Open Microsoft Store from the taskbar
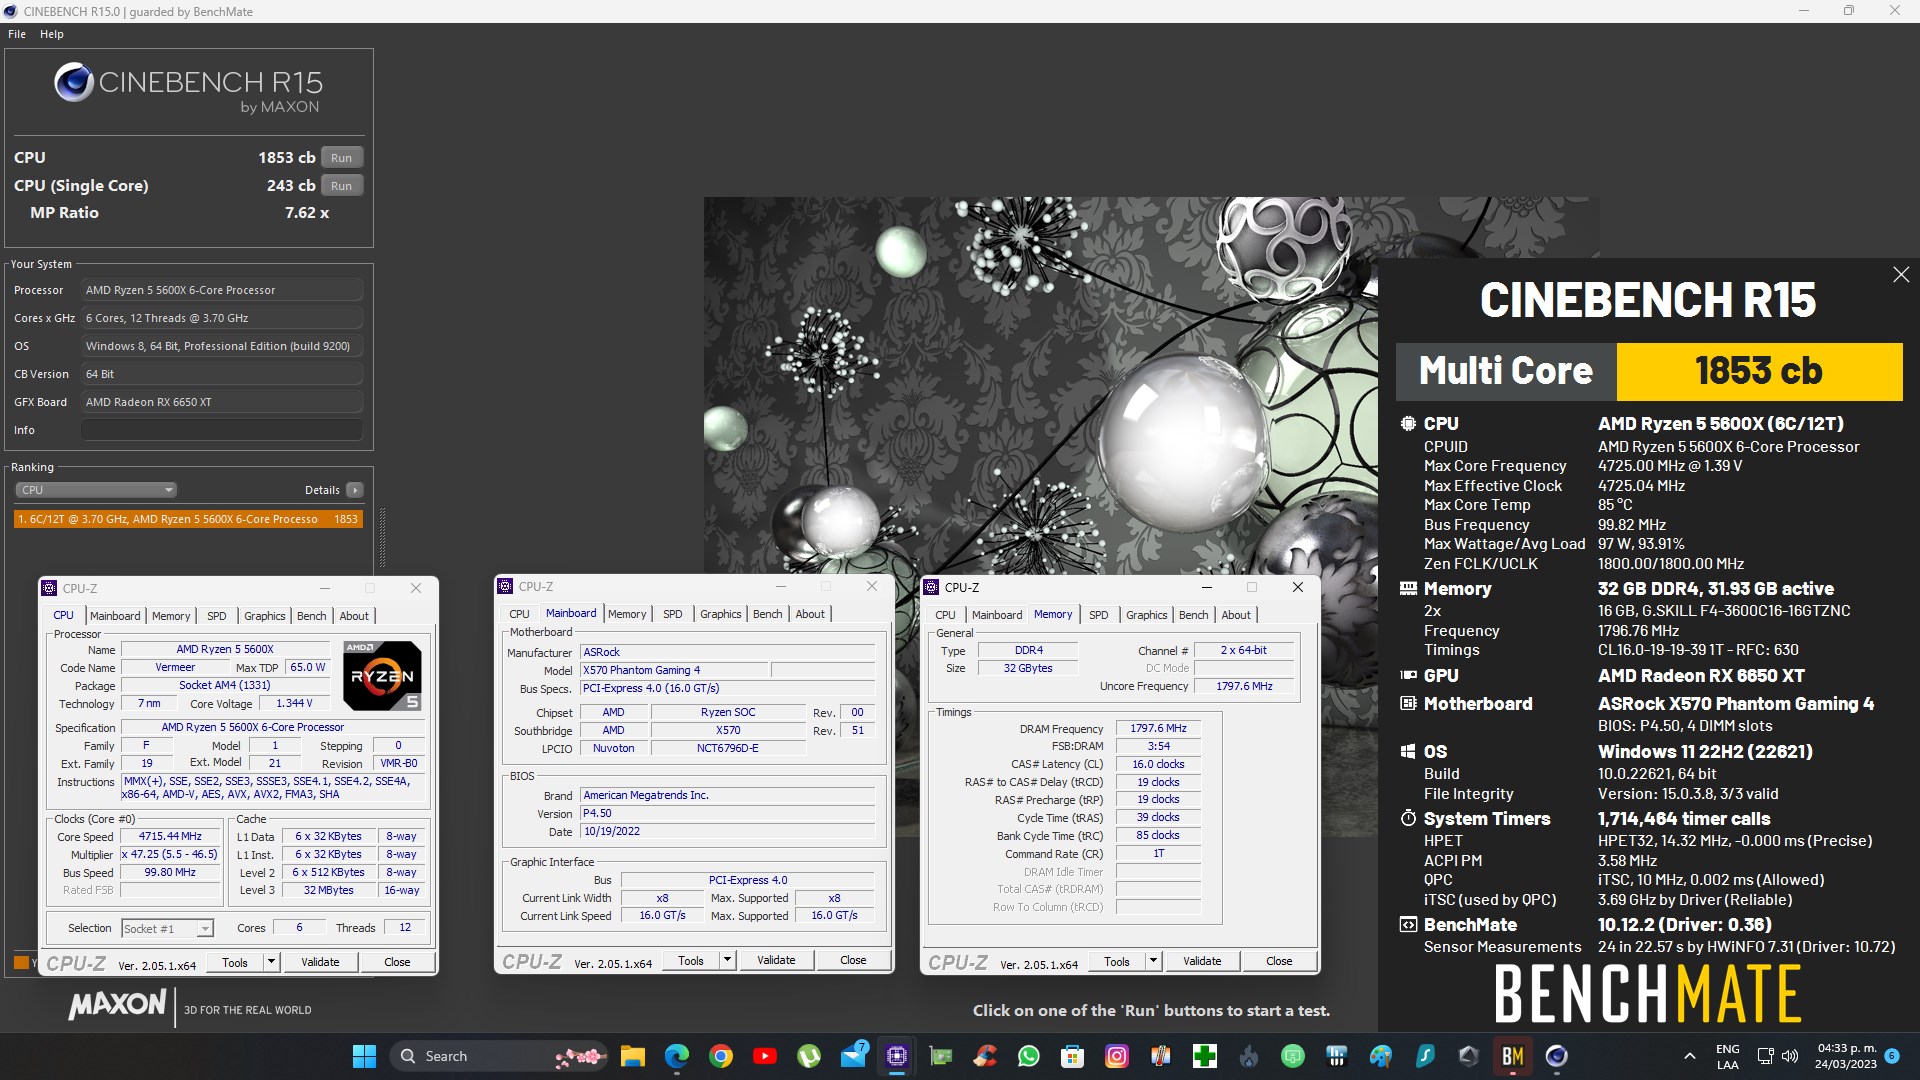 click(x=1073, y=1056)
